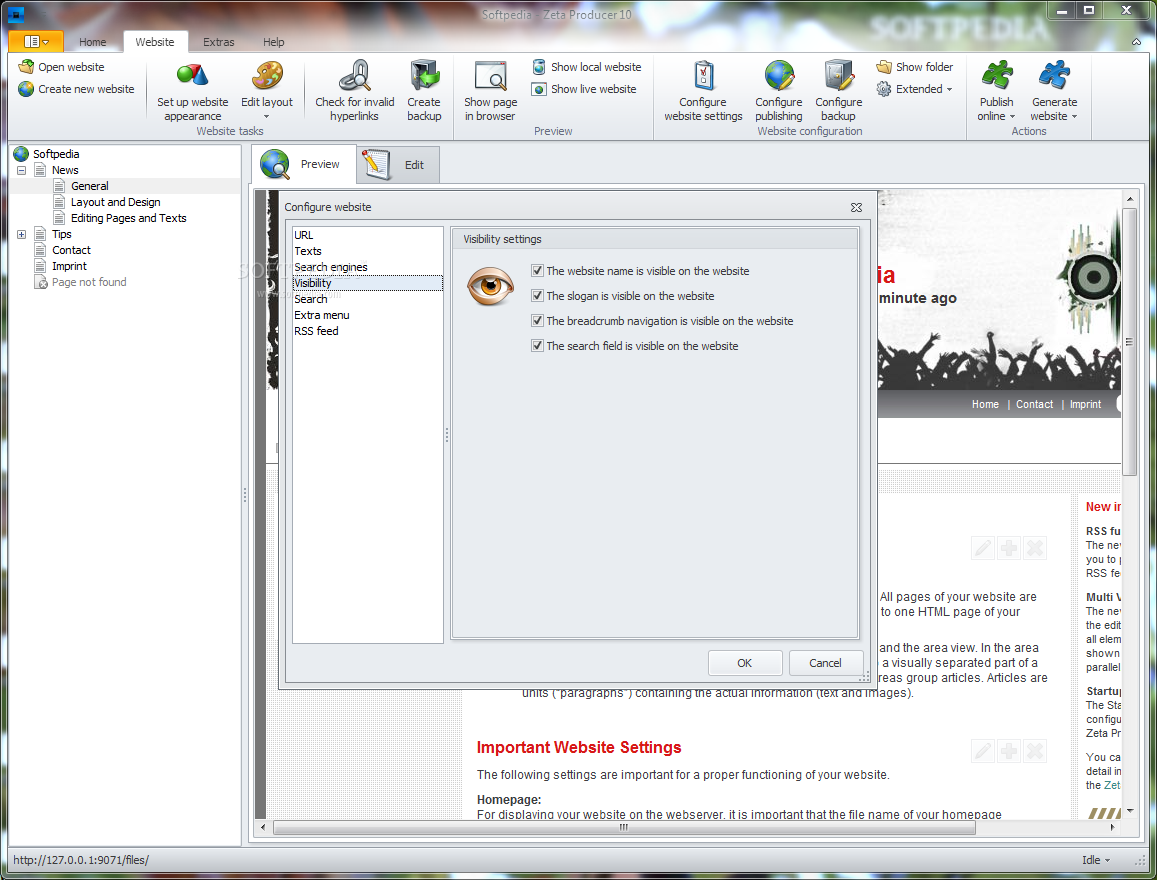Screen dimensions: 1157x880
Task: Click the application menu button
Action: pyautogui.click(x=35, y=41)
